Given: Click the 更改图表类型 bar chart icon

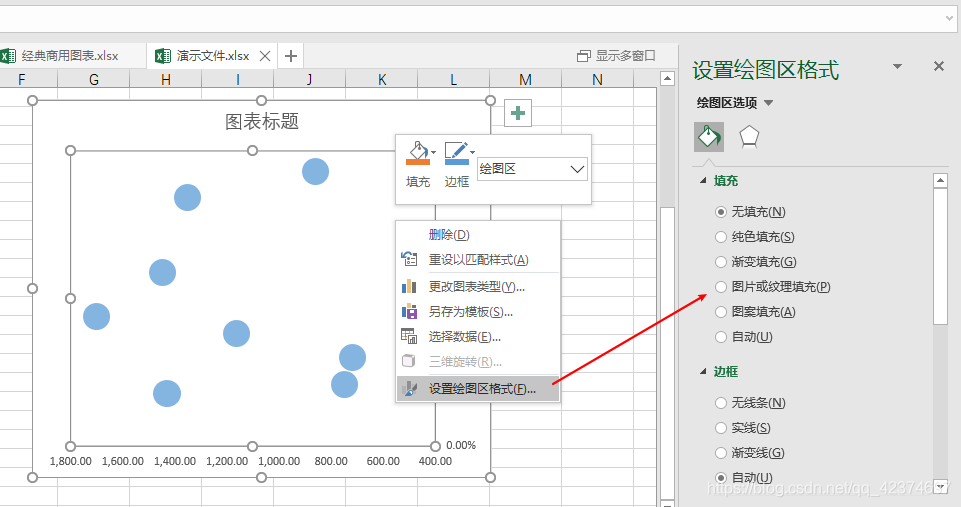Looking at the screenshot, I should 409,286.
